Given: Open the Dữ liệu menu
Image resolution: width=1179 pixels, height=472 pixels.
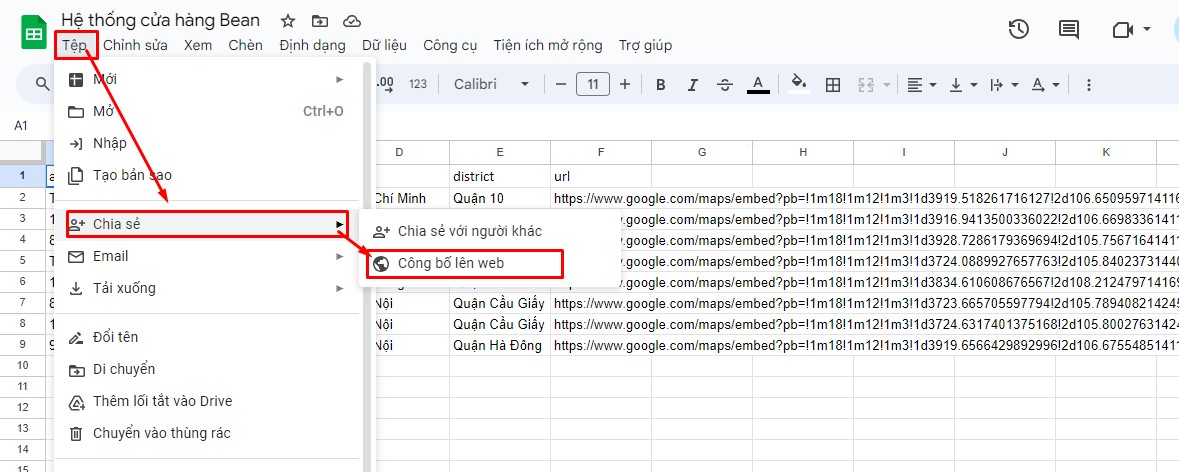Looking at the screenshot, I should [x=384, y=45].
